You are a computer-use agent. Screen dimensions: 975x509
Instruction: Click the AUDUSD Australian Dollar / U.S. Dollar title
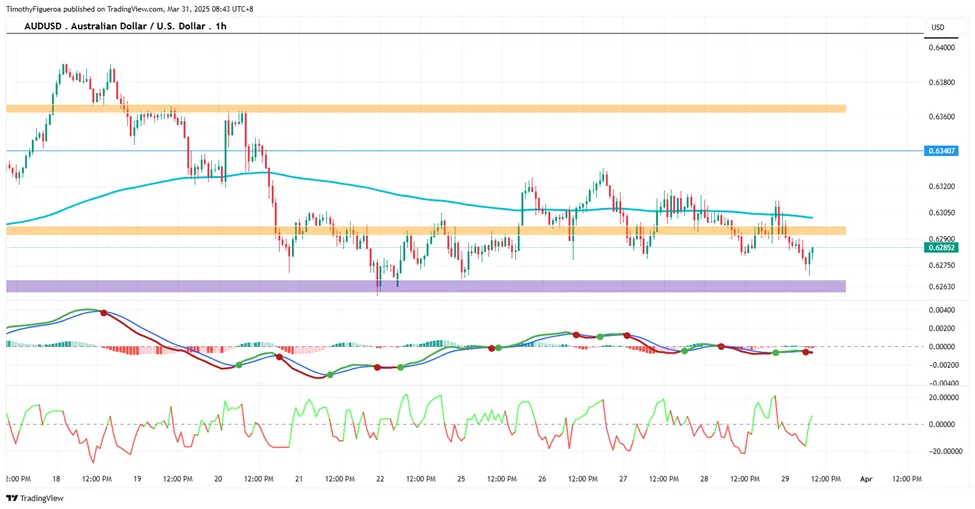pyautogui.click(x=125, y=26)
